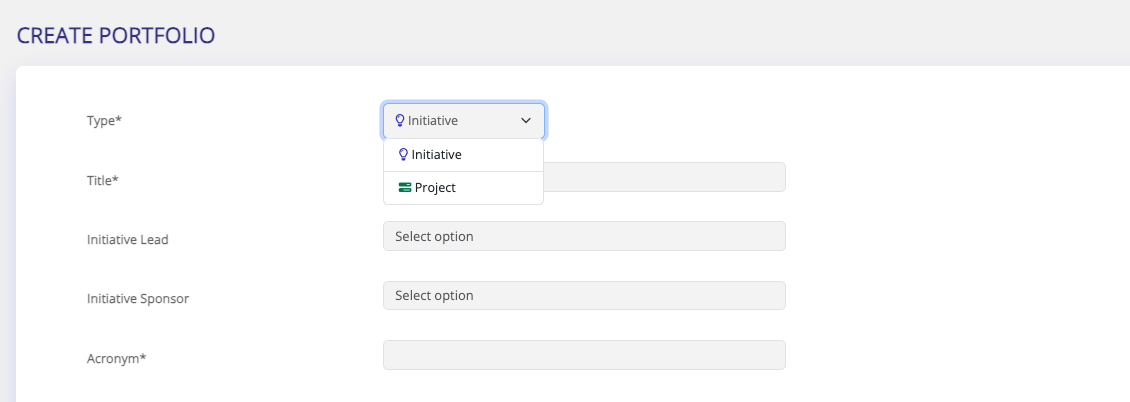Click the green Project icon in list

pyautogui.click(x=405, y=187)
